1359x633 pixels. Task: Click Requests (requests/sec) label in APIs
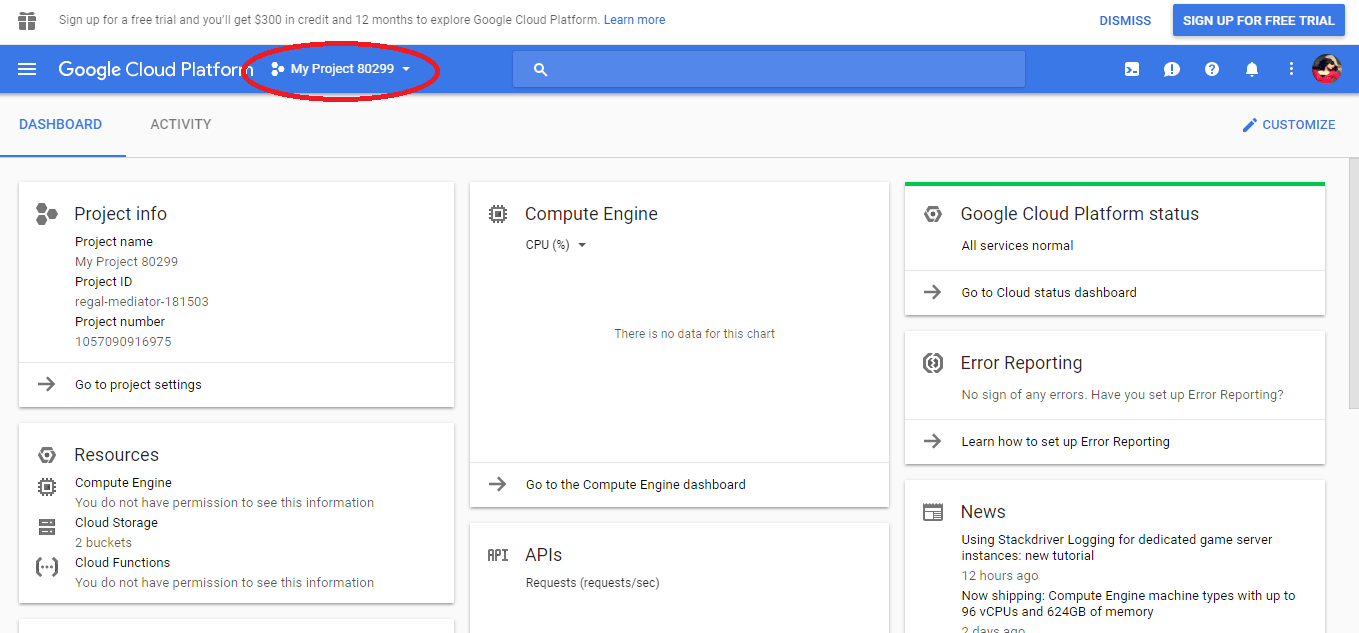point(592,582)
